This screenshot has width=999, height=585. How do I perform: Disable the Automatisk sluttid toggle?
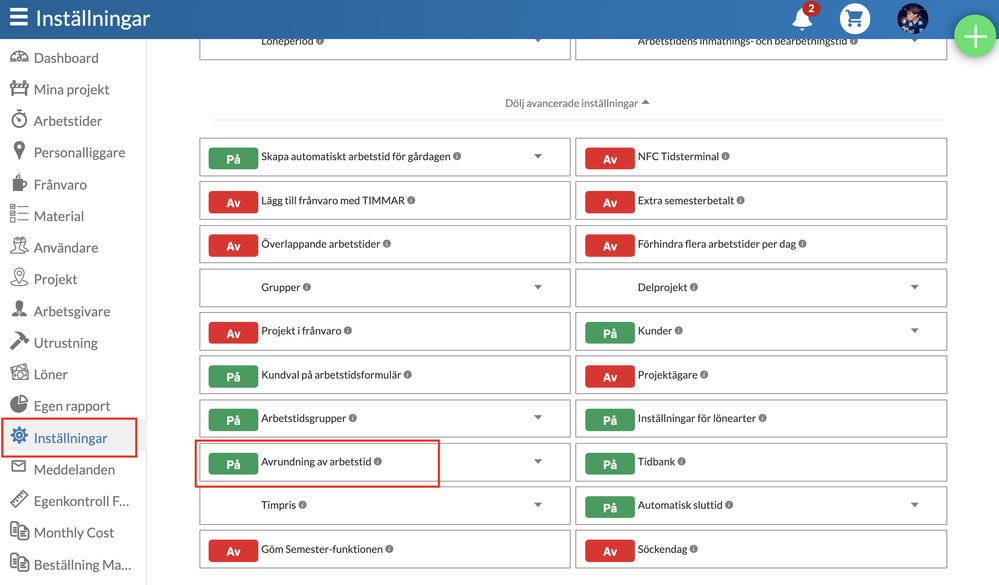click(x=610, y=508)
